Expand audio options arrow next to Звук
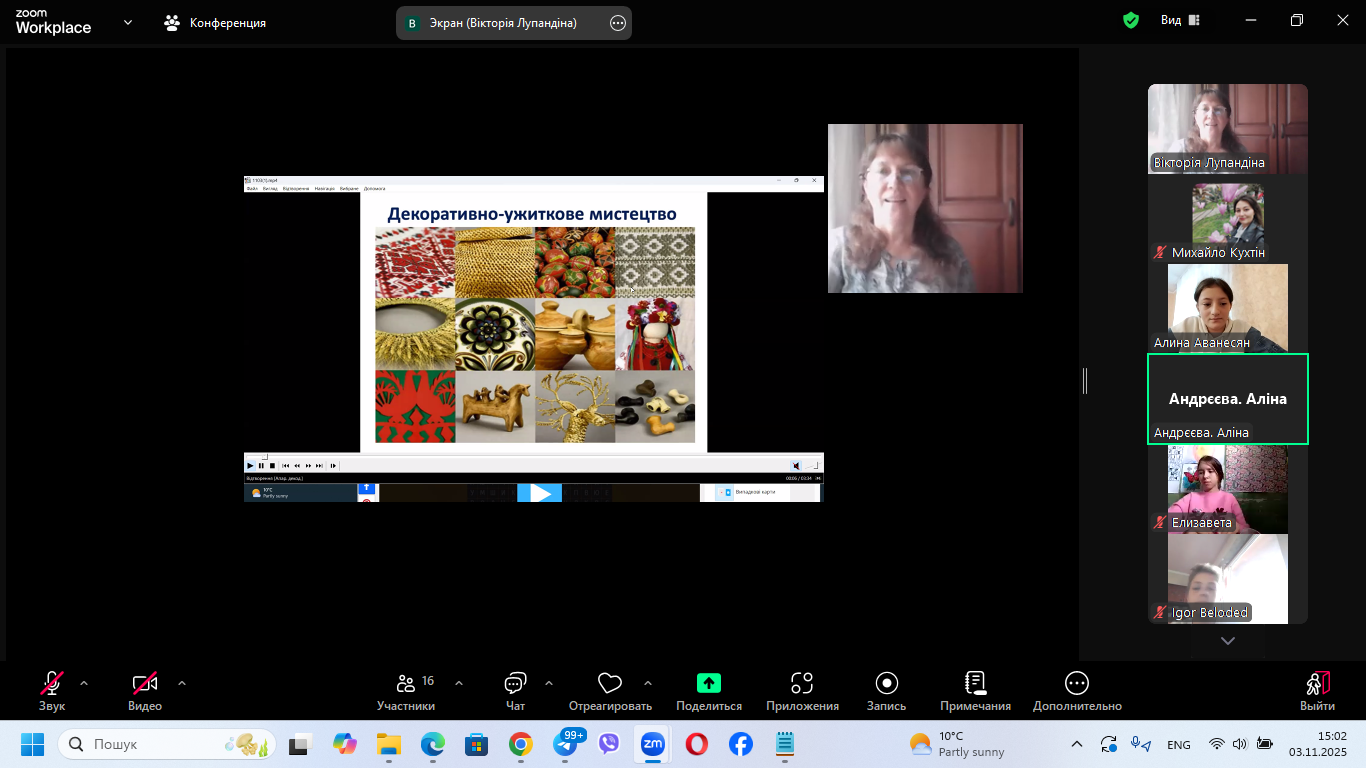Screen dimensions: 1366x768 tap(84, 683)
